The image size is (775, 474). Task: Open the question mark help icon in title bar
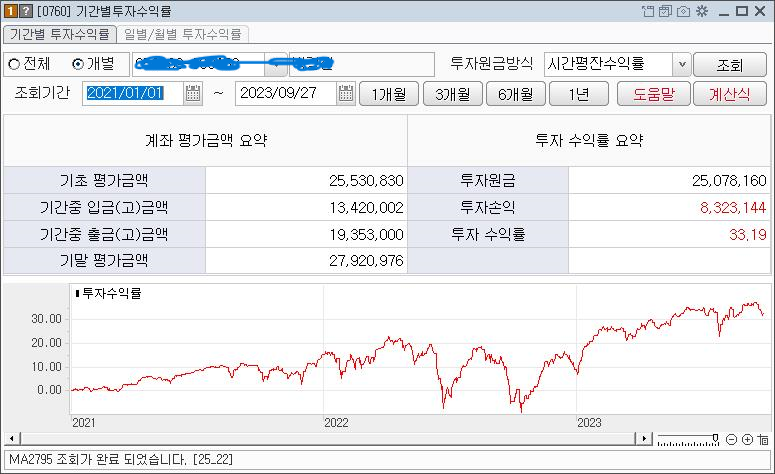(x=25, y=11)
